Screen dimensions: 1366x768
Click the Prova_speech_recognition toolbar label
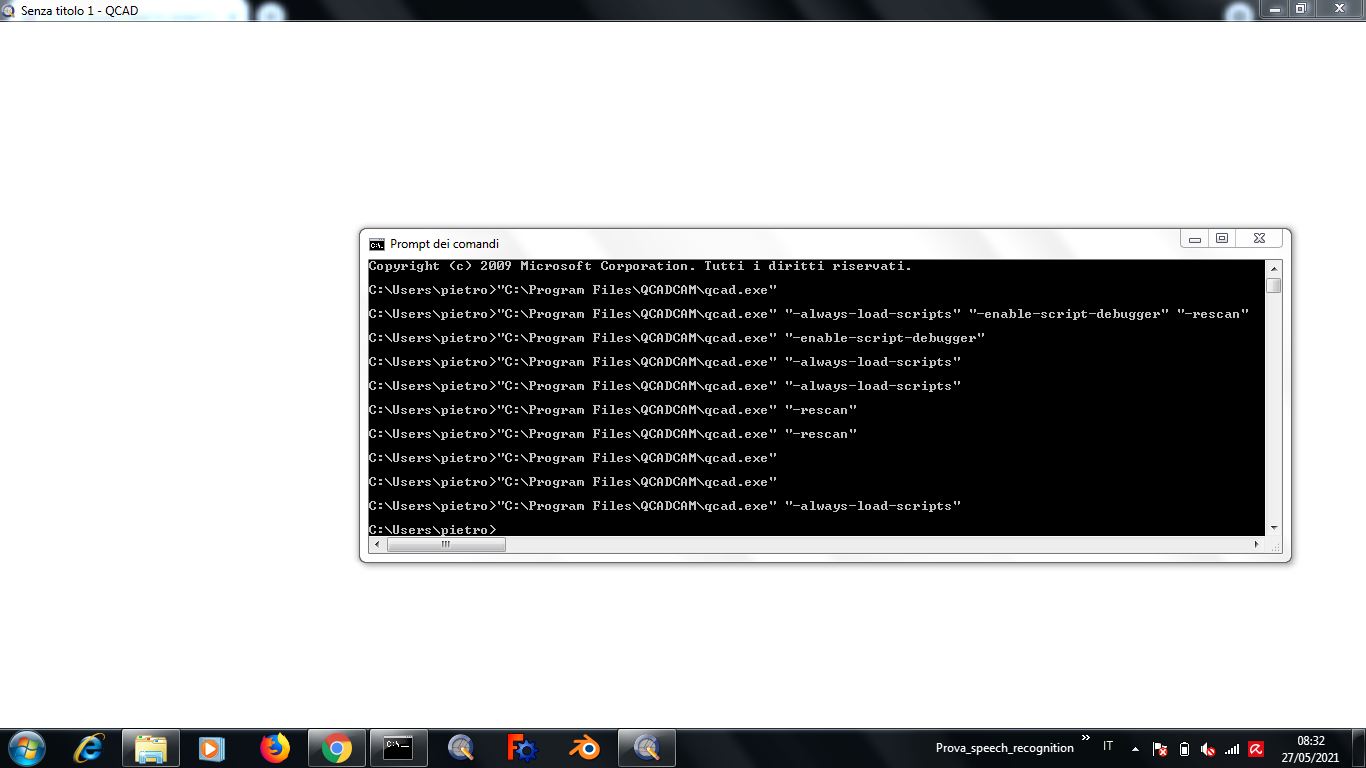(1004, 748)
